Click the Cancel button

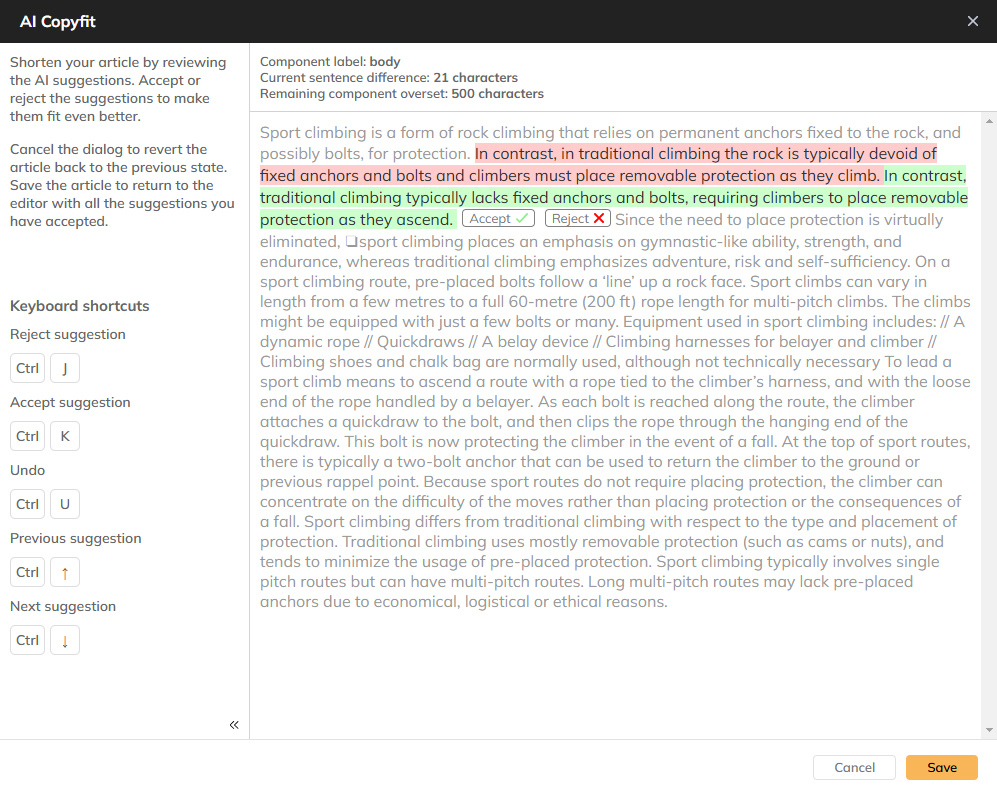pos(854,768)
